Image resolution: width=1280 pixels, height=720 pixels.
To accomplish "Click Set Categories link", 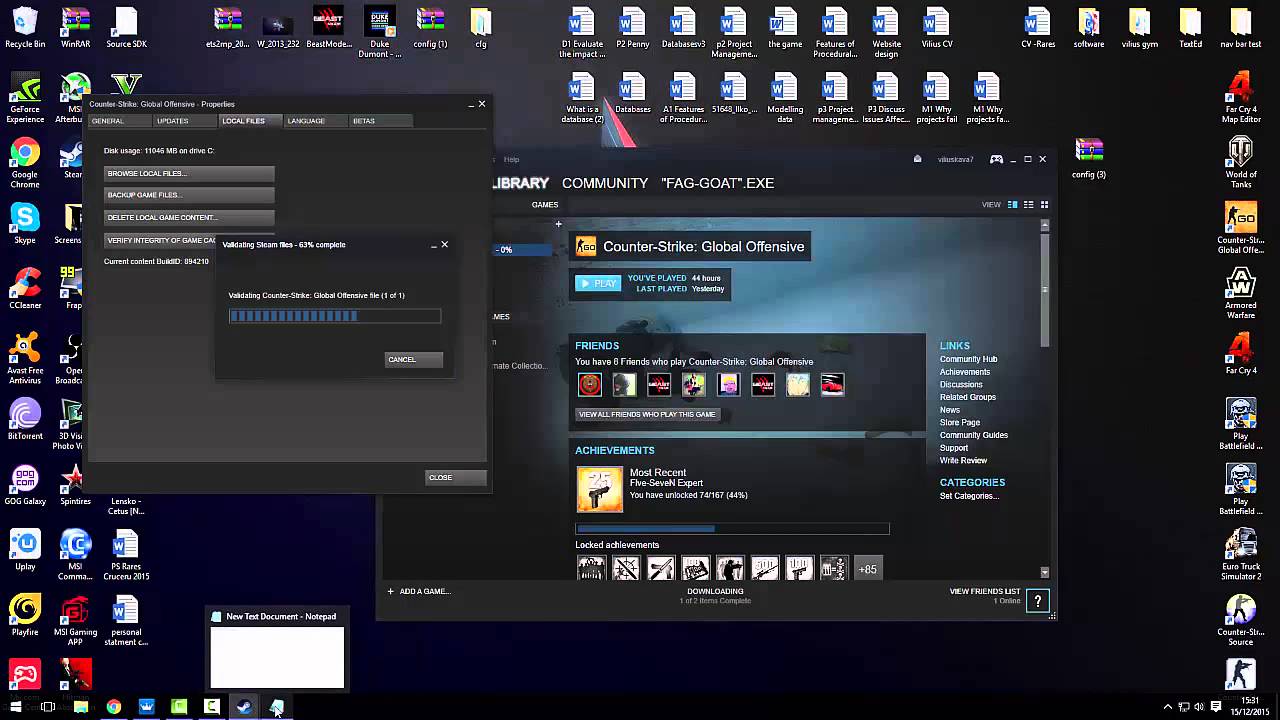I will click(969, 496).
